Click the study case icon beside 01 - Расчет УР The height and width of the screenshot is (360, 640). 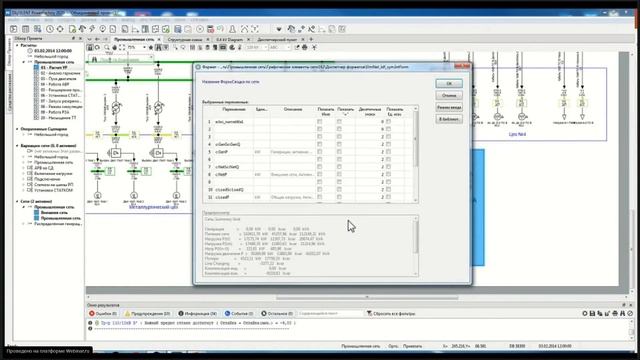point(36,67)
